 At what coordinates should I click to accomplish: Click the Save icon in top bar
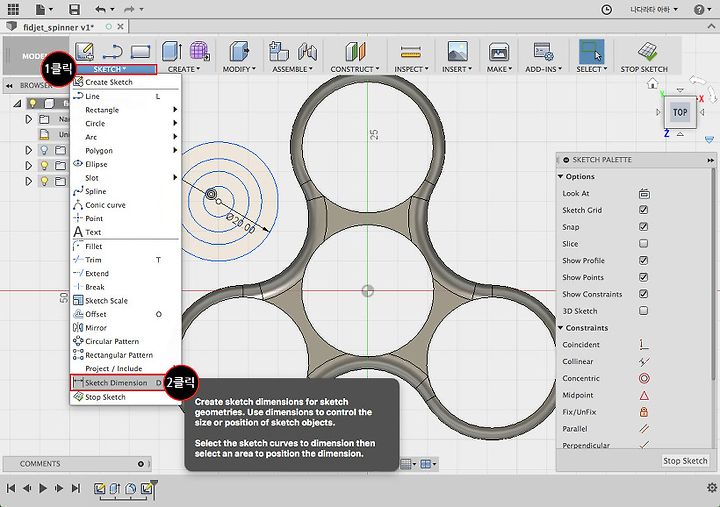click(74, 9)
